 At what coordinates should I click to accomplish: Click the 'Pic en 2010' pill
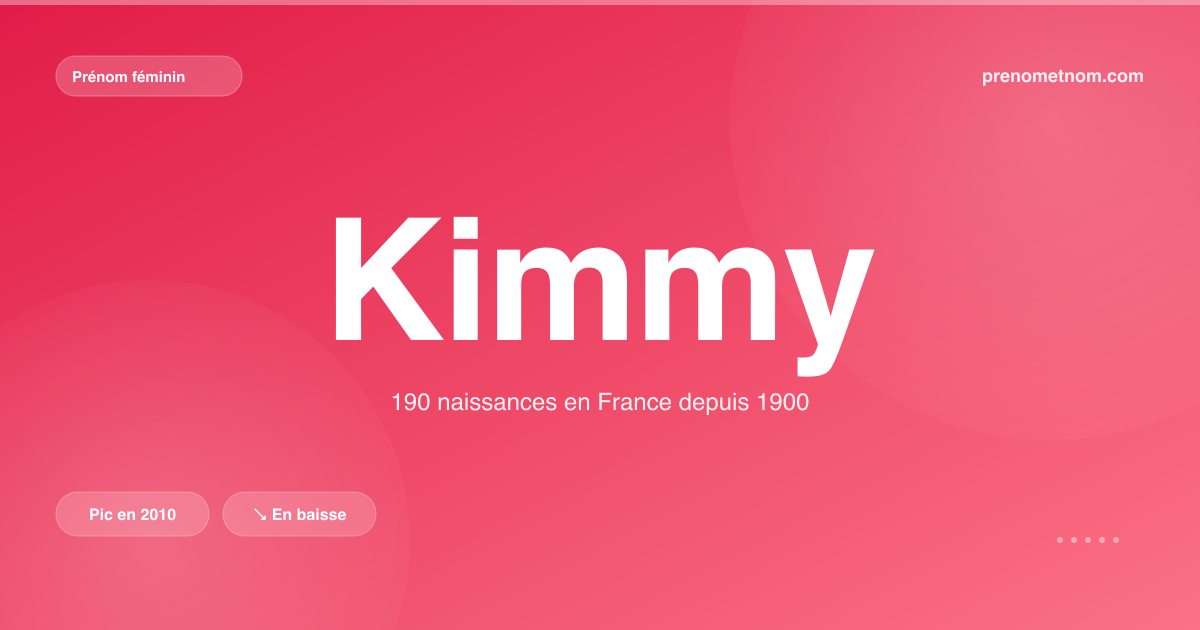click(x=132, y=514)
